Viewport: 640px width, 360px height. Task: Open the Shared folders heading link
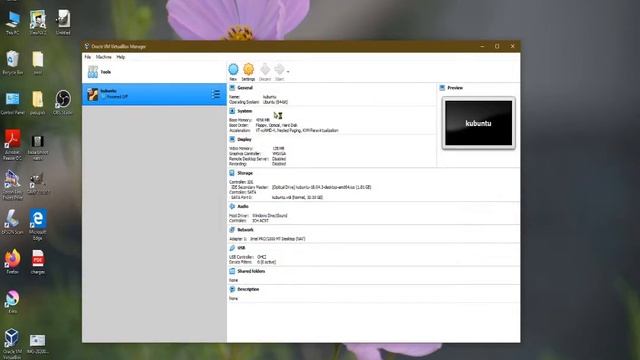(251, 271)
